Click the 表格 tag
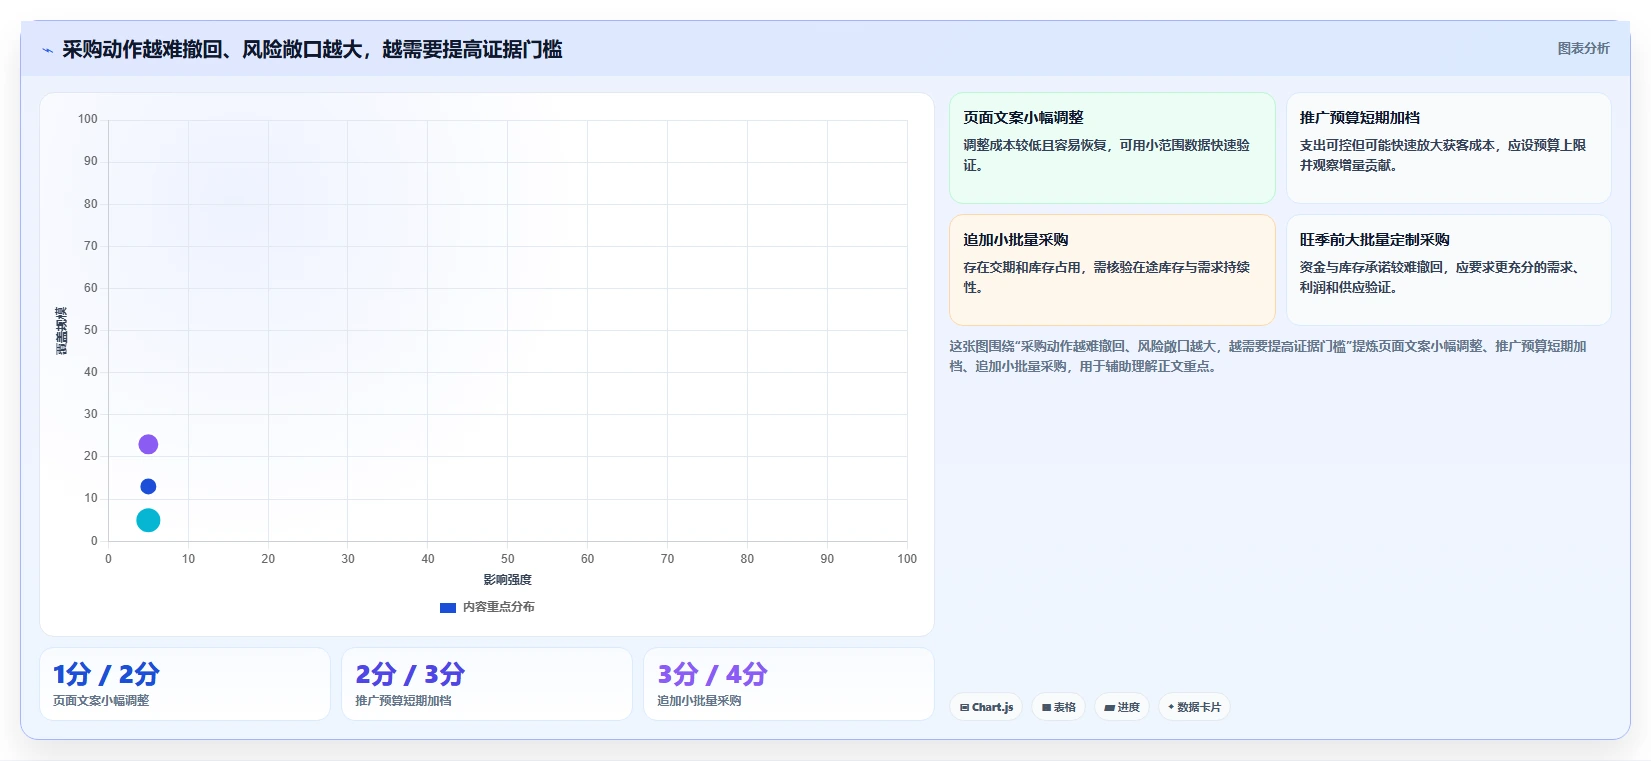Image resolution: width=1651 pixels, height=761 pixels. 1058,707
